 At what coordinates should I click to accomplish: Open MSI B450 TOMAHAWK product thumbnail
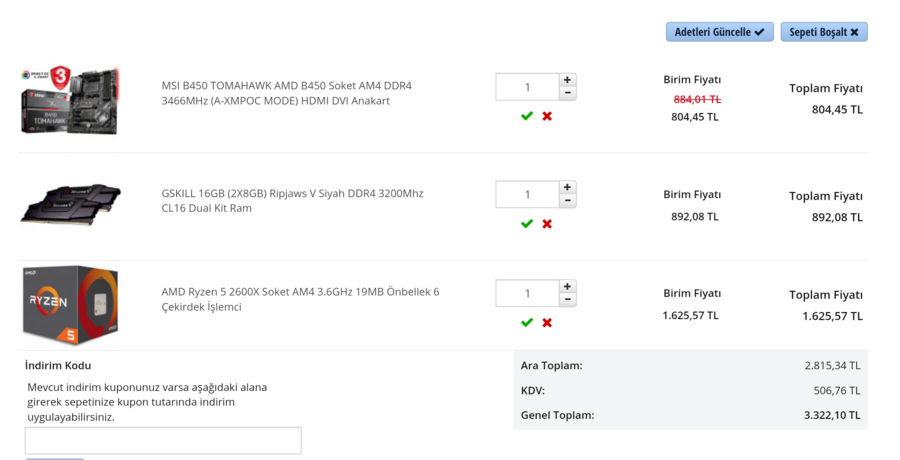point(70,101)
